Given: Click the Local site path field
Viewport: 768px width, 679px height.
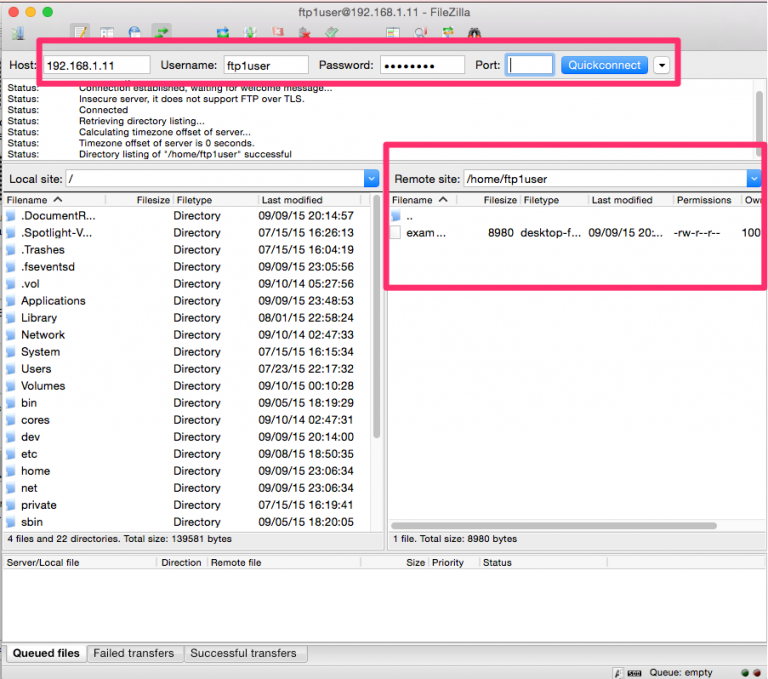Looking at the screenshot, I should [215, 179].
